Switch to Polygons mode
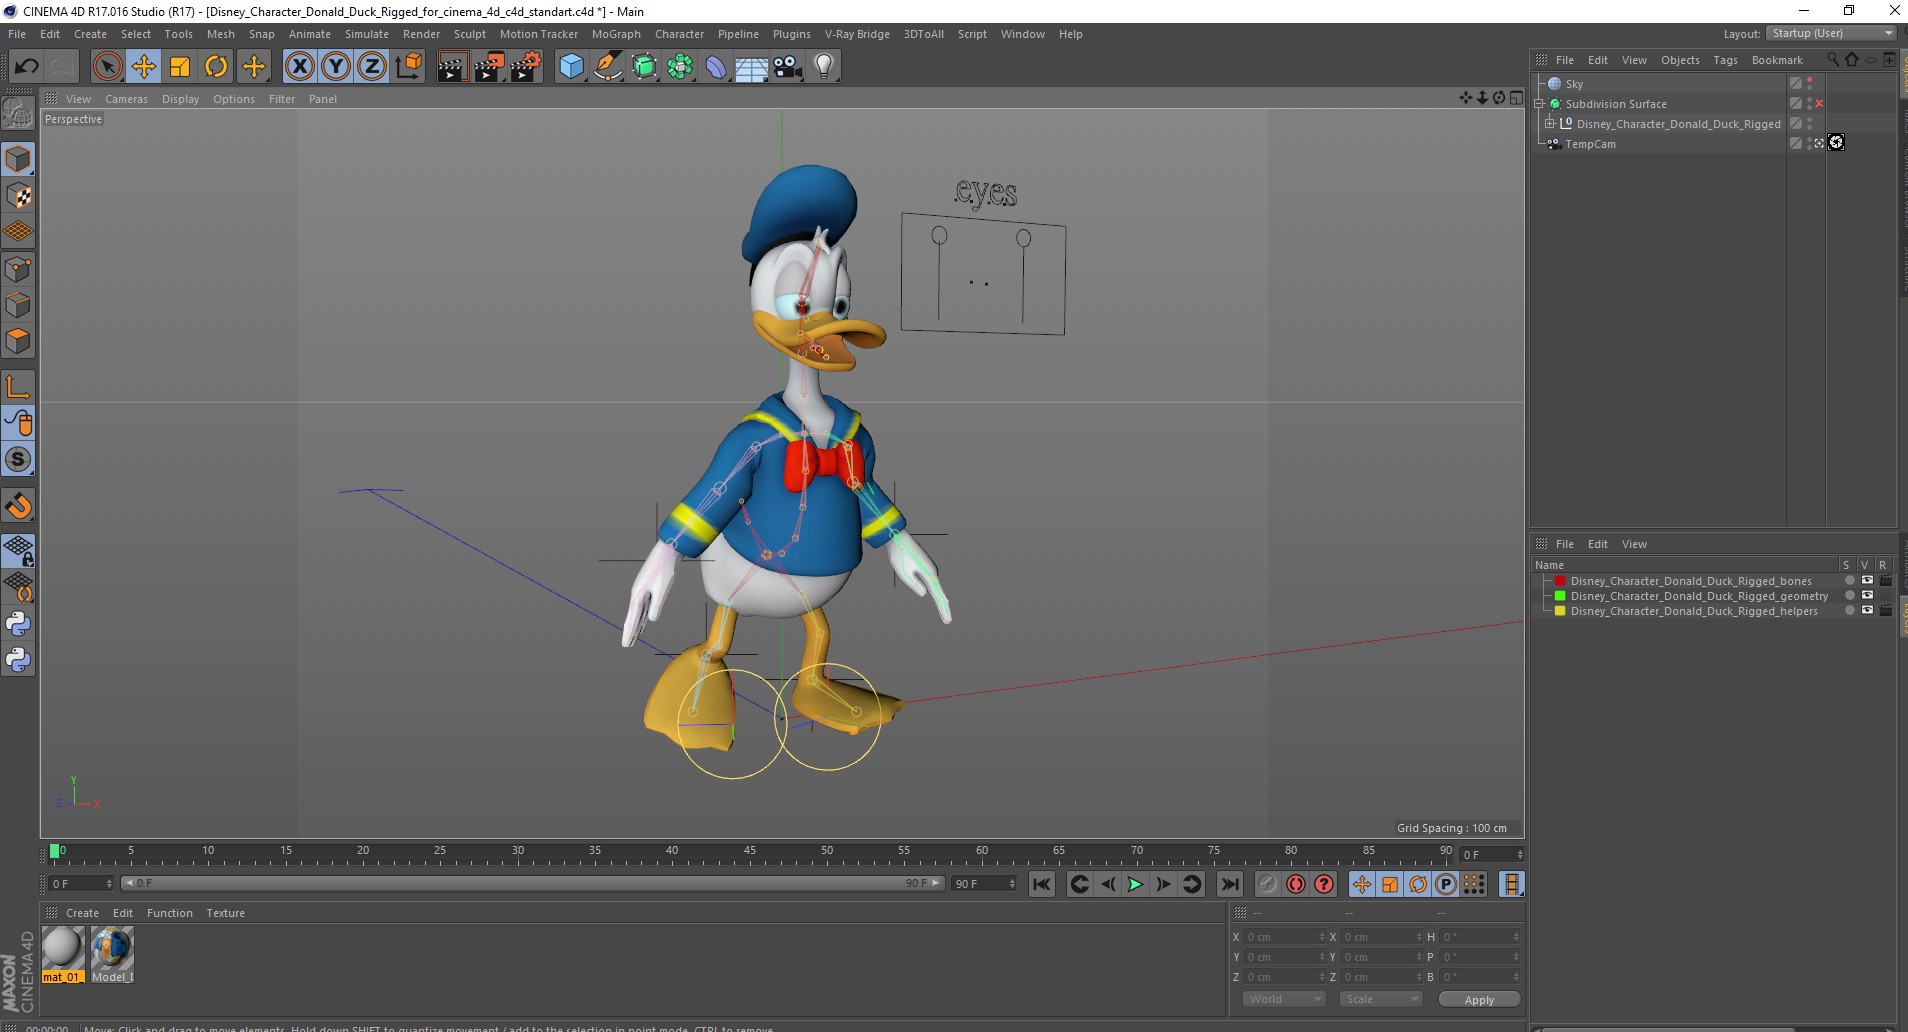Image resolution: width=1908 pixels, height=1032 pixels. coord(18,341)
